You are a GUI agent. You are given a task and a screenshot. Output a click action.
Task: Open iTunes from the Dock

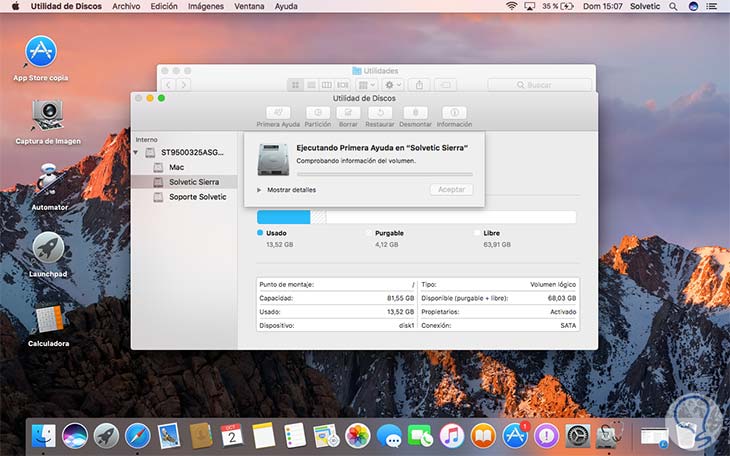tap(452, 436)
